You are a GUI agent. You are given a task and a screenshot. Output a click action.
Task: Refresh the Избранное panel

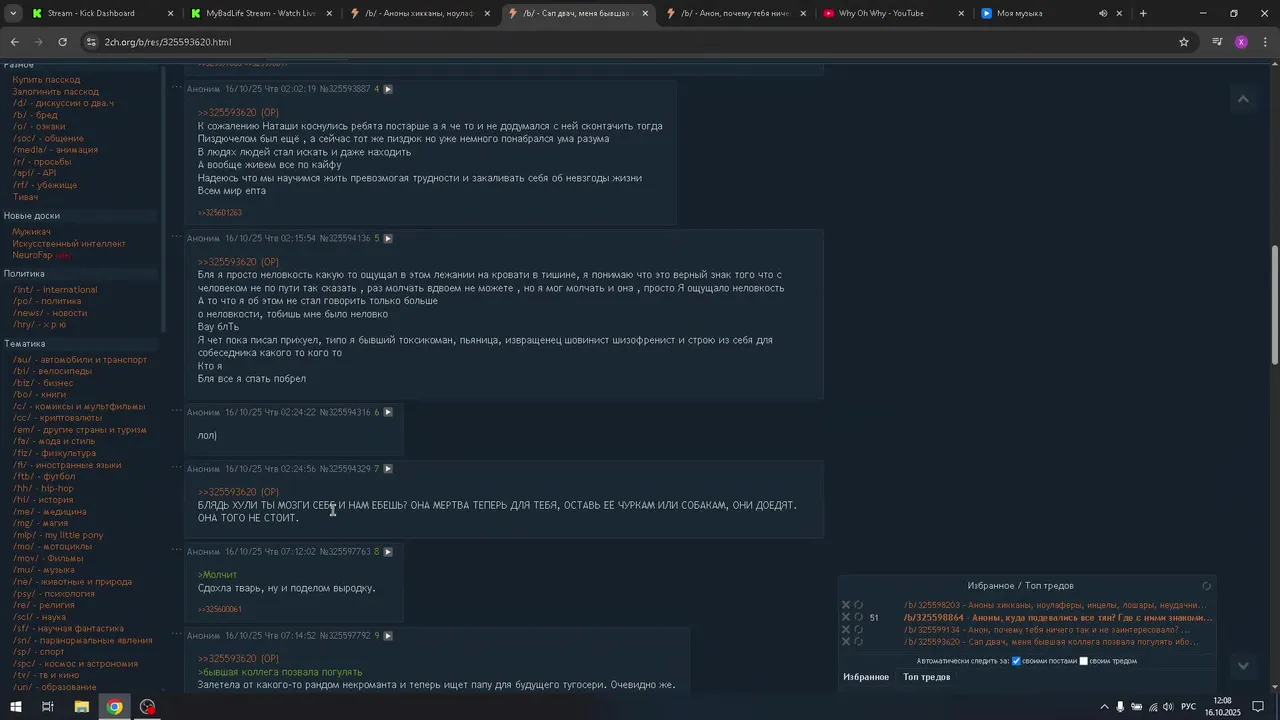pos(1206,586)
